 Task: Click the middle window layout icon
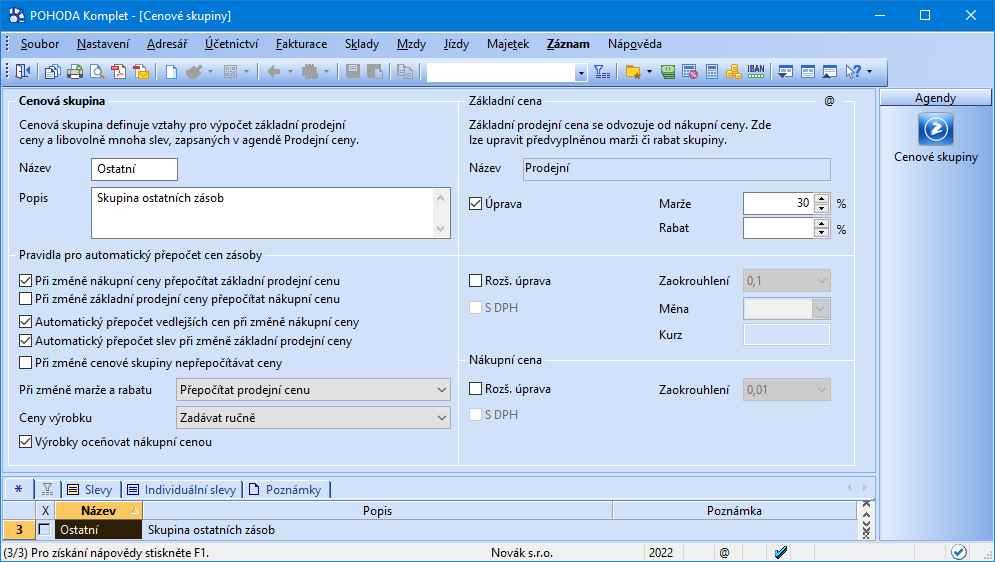tap(808, 72)
